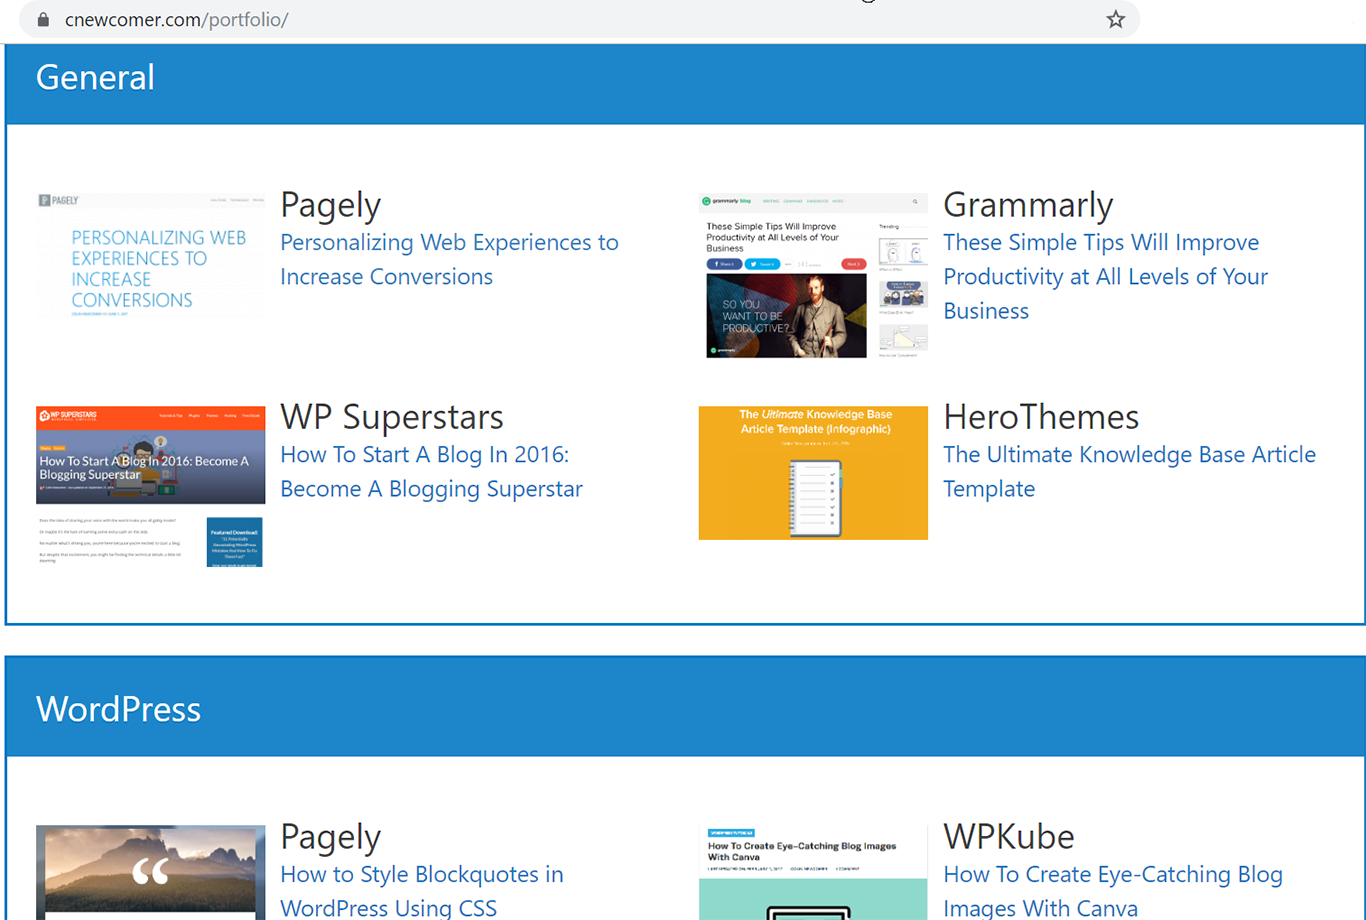View site security via the lock icon
1366x920 pixels.
43,19
